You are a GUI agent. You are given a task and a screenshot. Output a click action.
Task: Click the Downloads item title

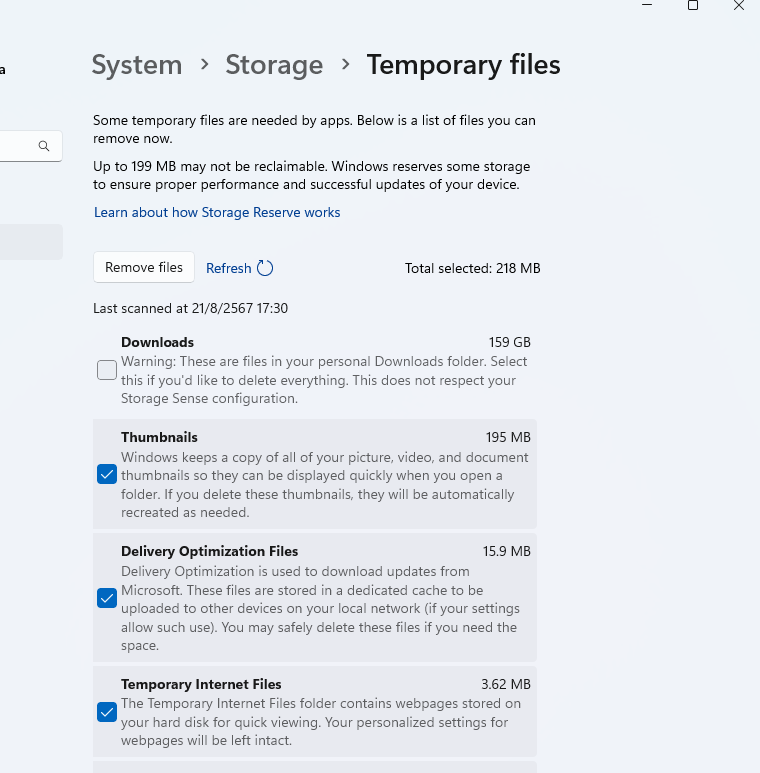(157, 342)
